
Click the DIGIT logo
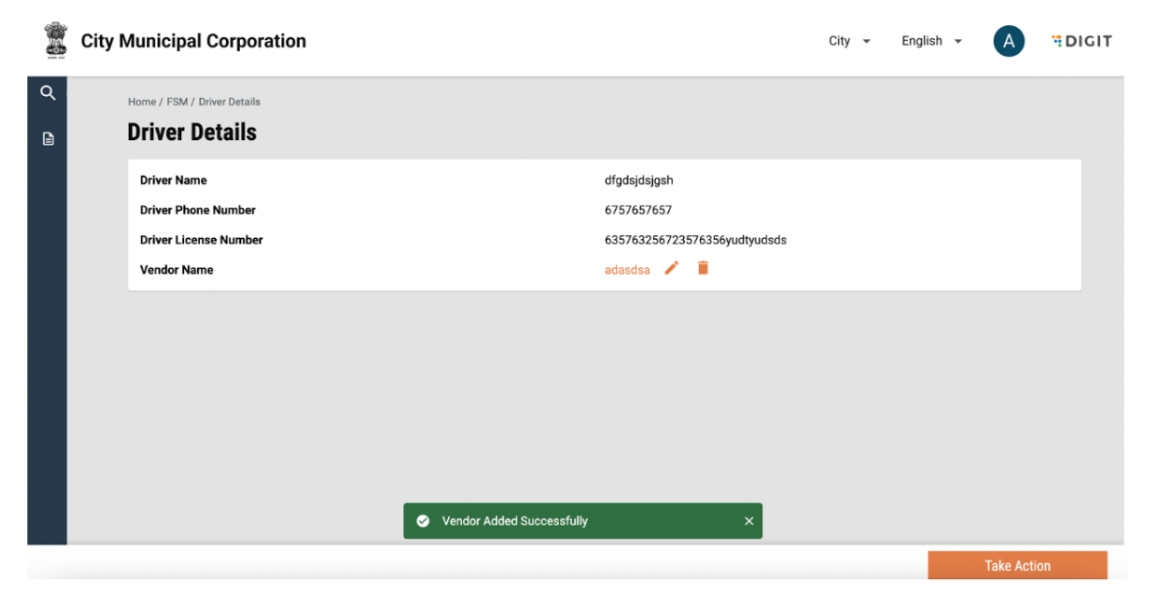[1081, 41]
